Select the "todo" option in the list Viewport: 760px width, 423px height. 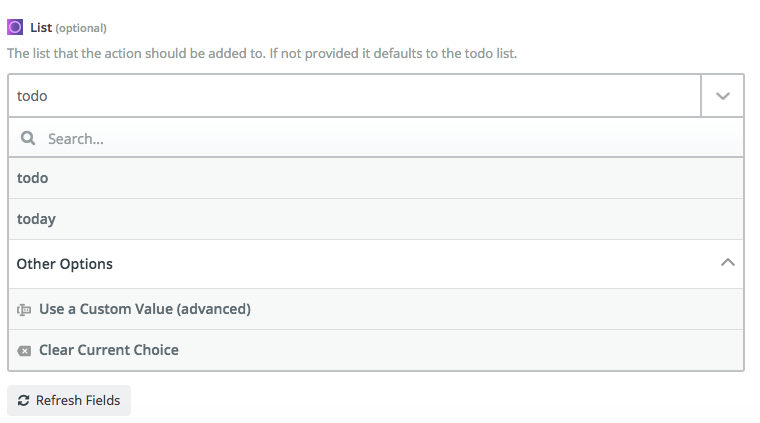pos(33,178)
